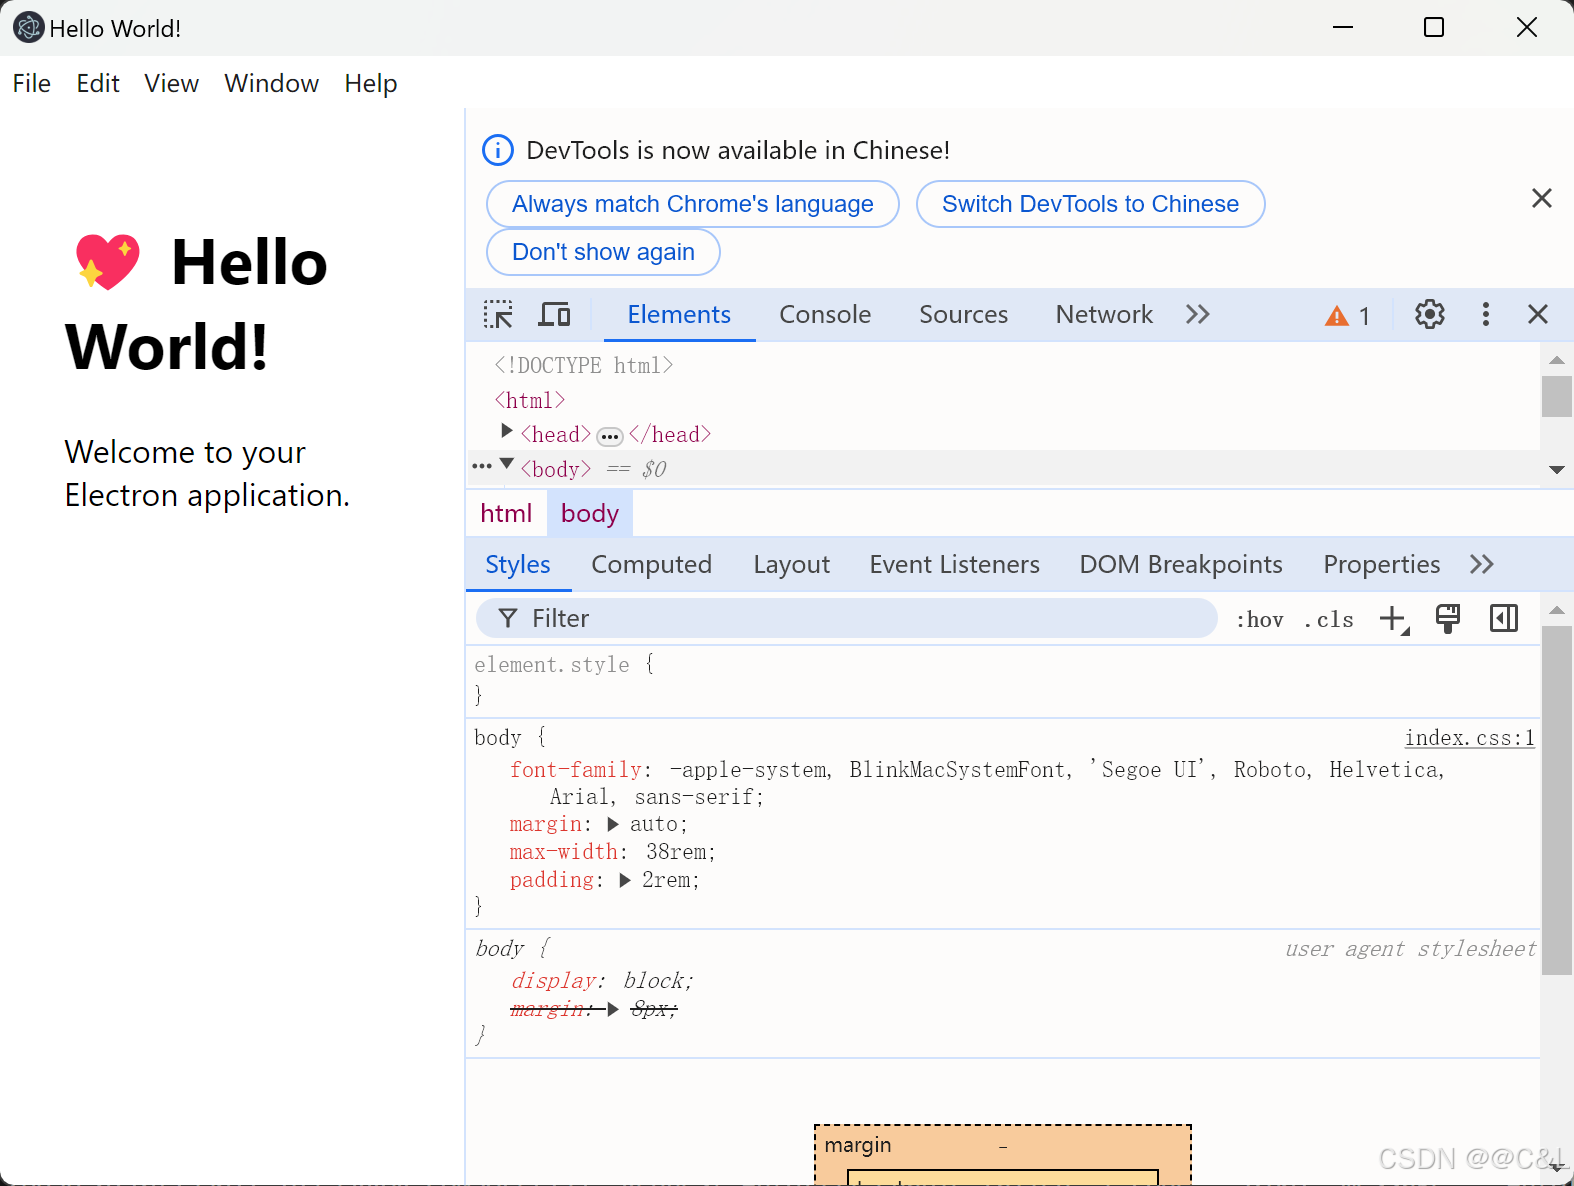Click the Electron app icon in title bar
Image resolution: width=1574 pixels, height=1186 pixels.
pyautogui.click(x=28, y=28)
